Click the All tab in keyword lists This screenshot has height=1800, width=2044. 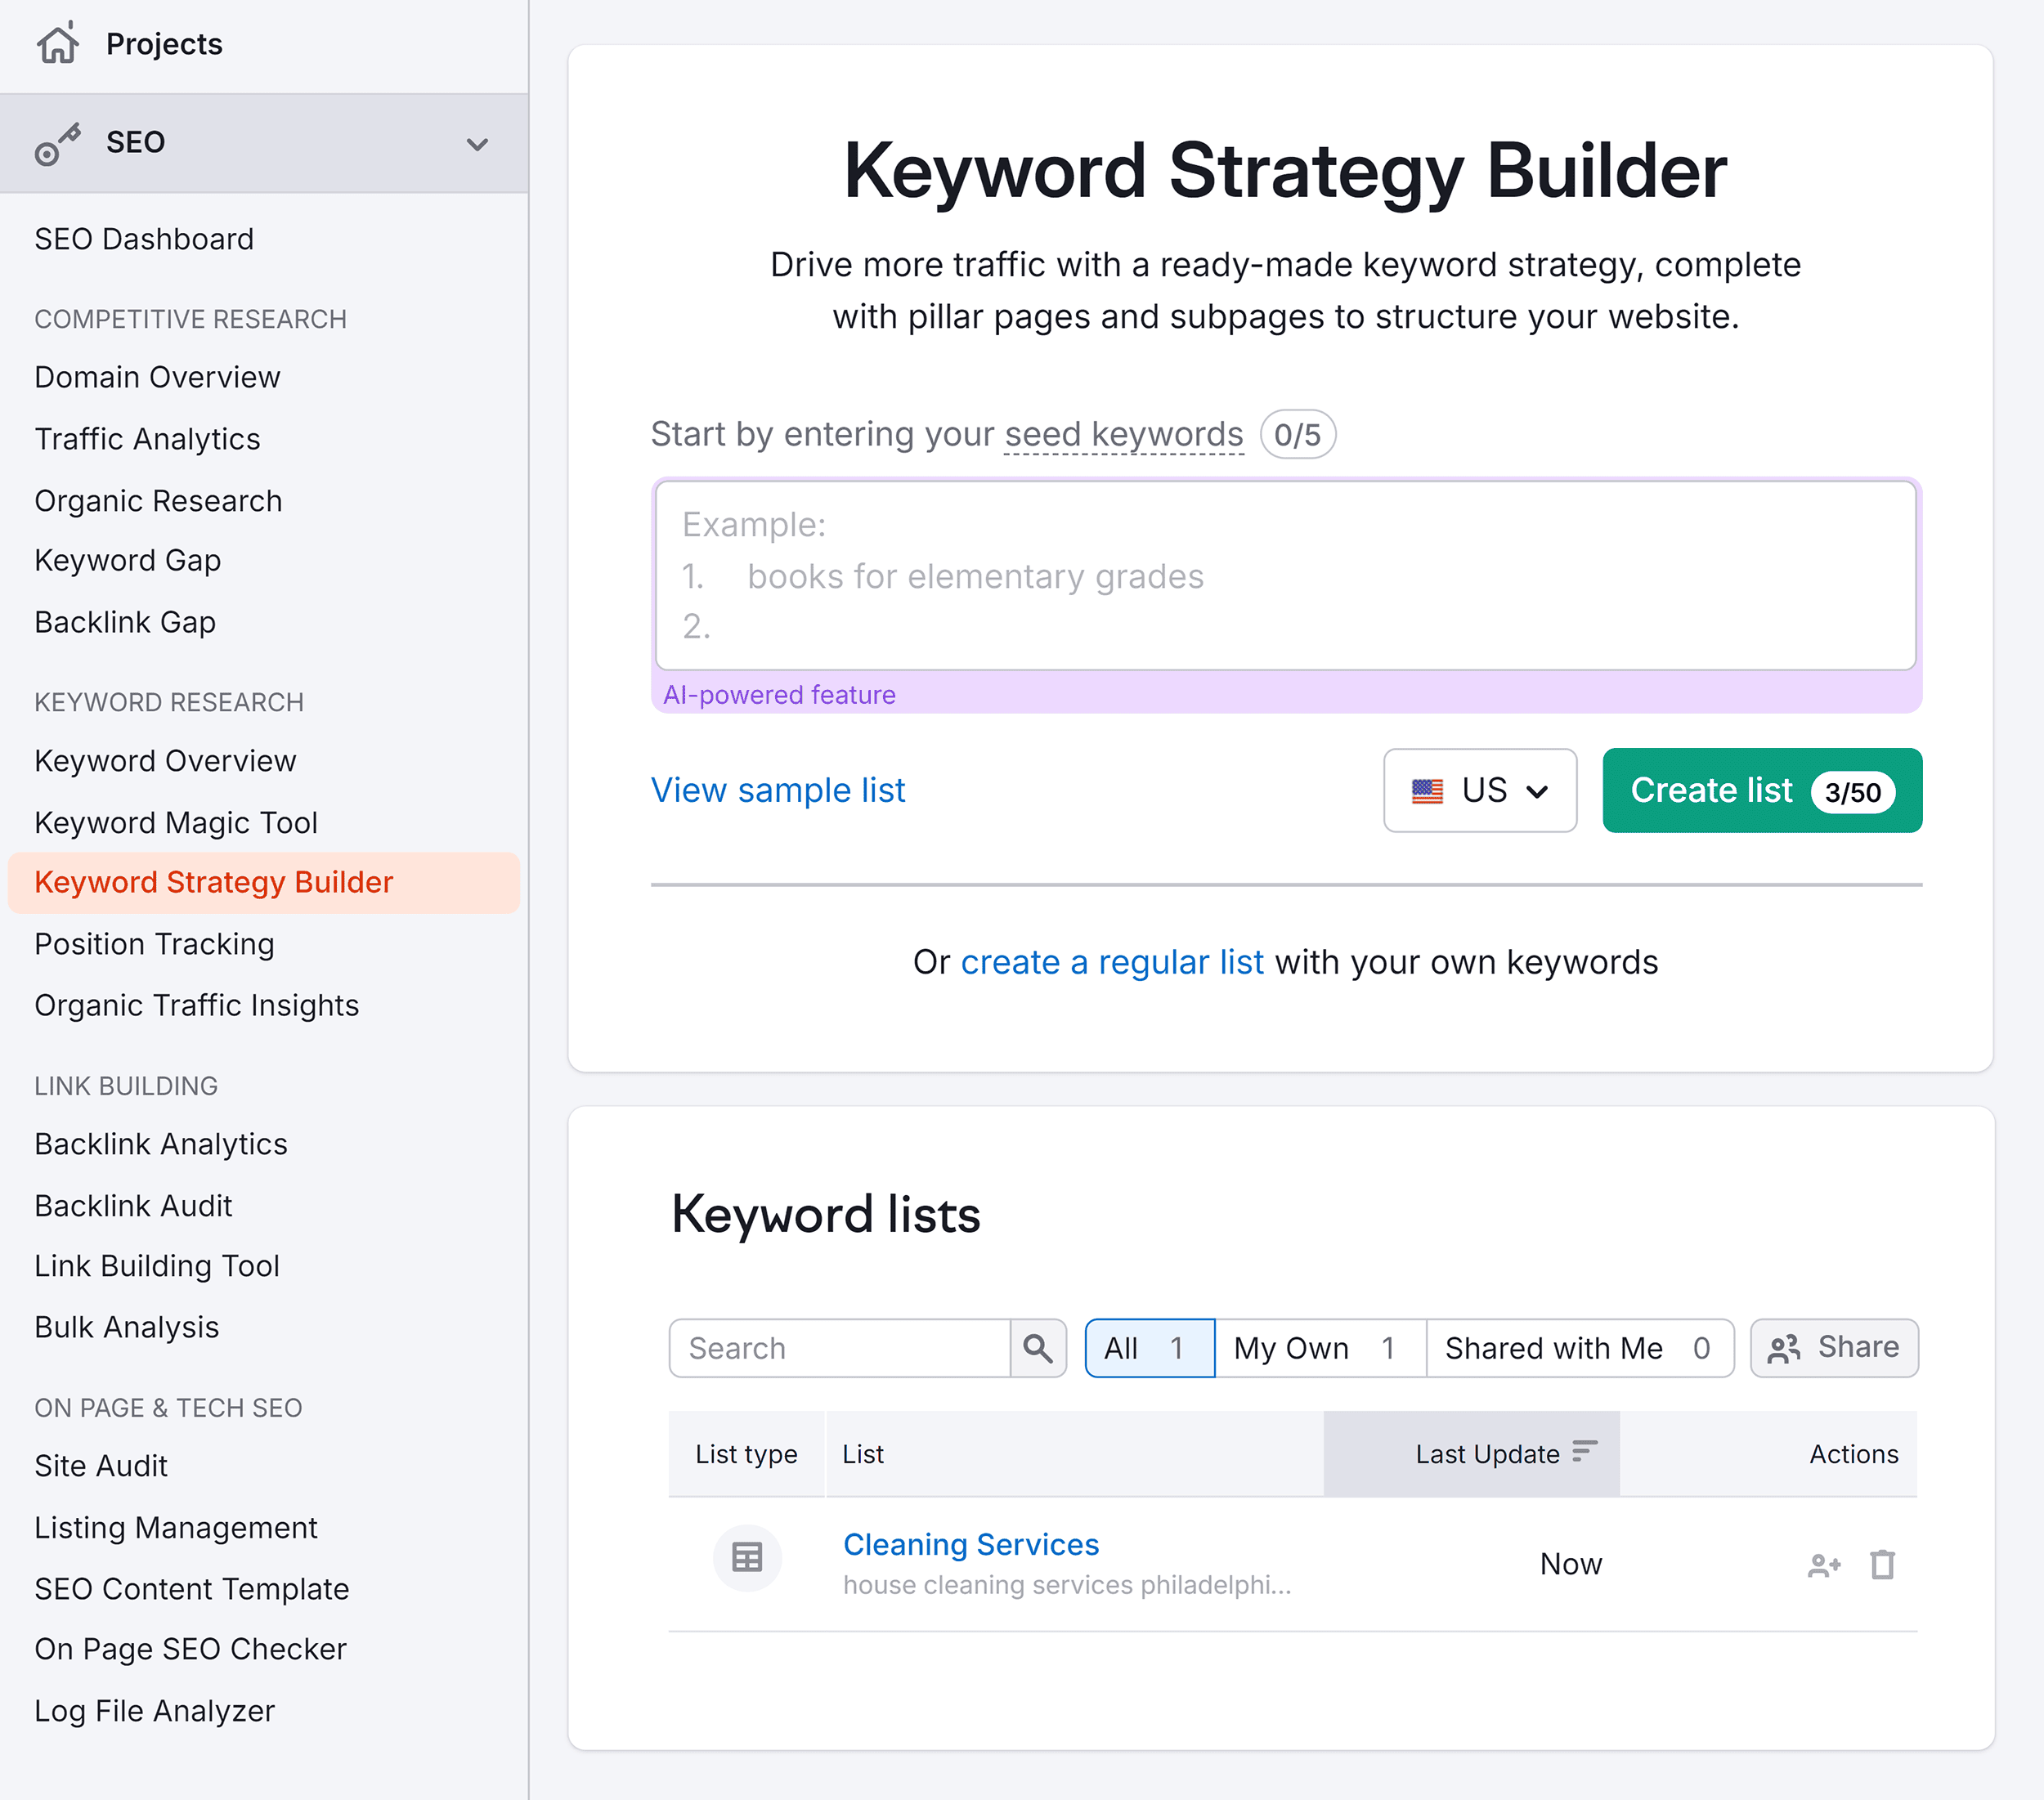coord(1147,1346)
